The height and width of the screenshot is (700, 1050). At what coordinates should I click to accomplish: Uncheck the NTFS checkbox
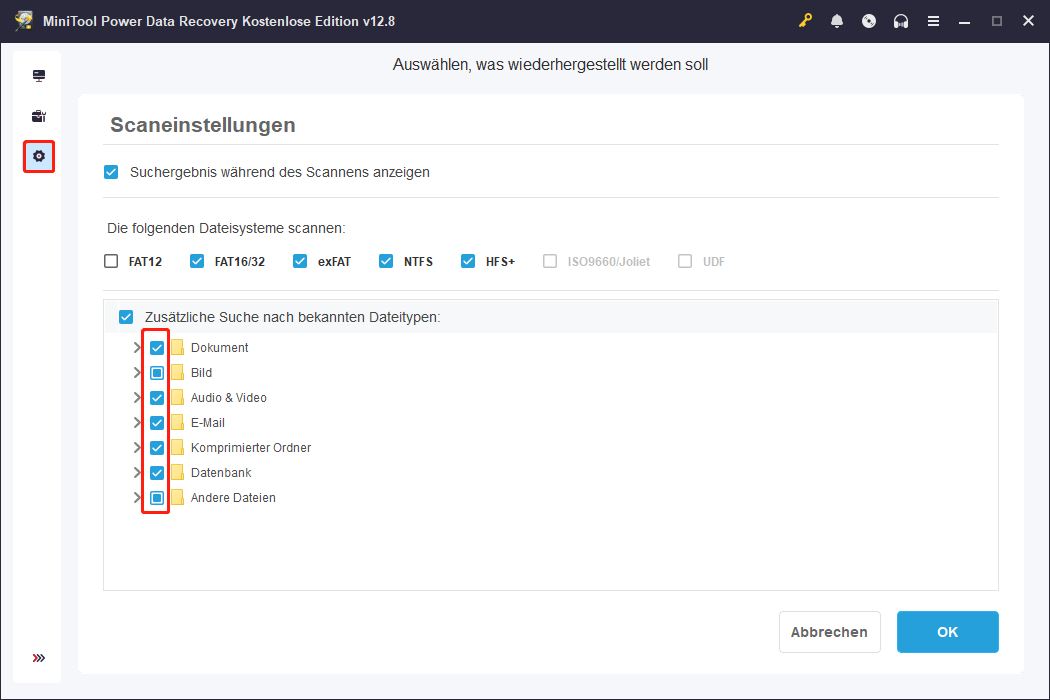coord(386,261)
